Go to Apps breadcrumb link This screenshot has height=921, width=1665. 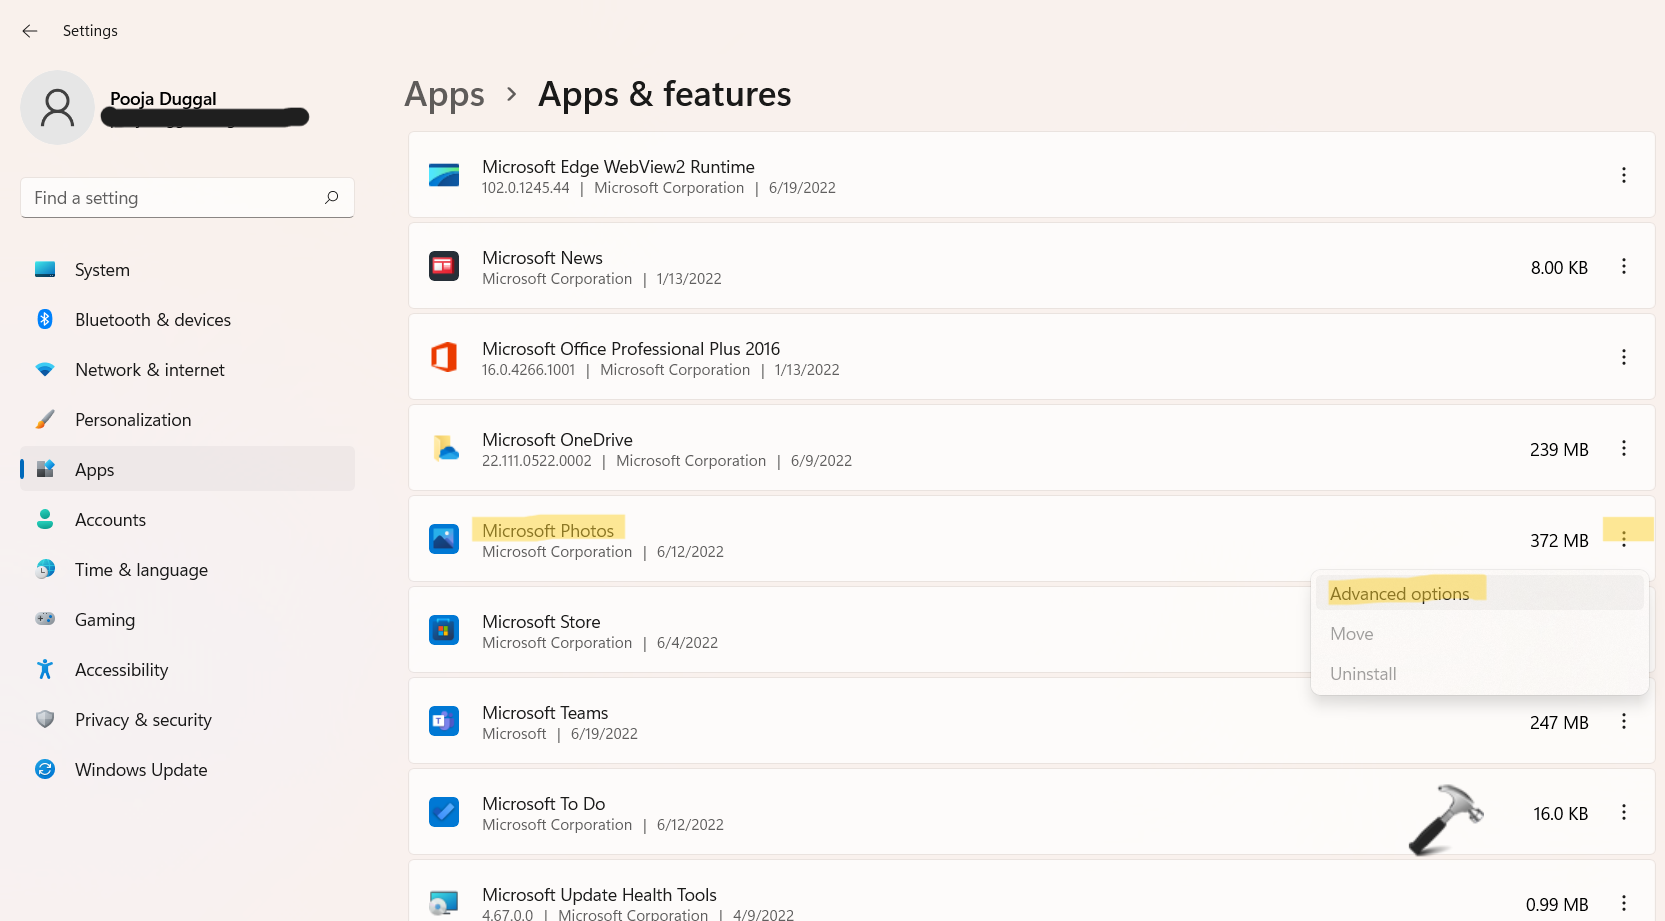click(444, 94)
